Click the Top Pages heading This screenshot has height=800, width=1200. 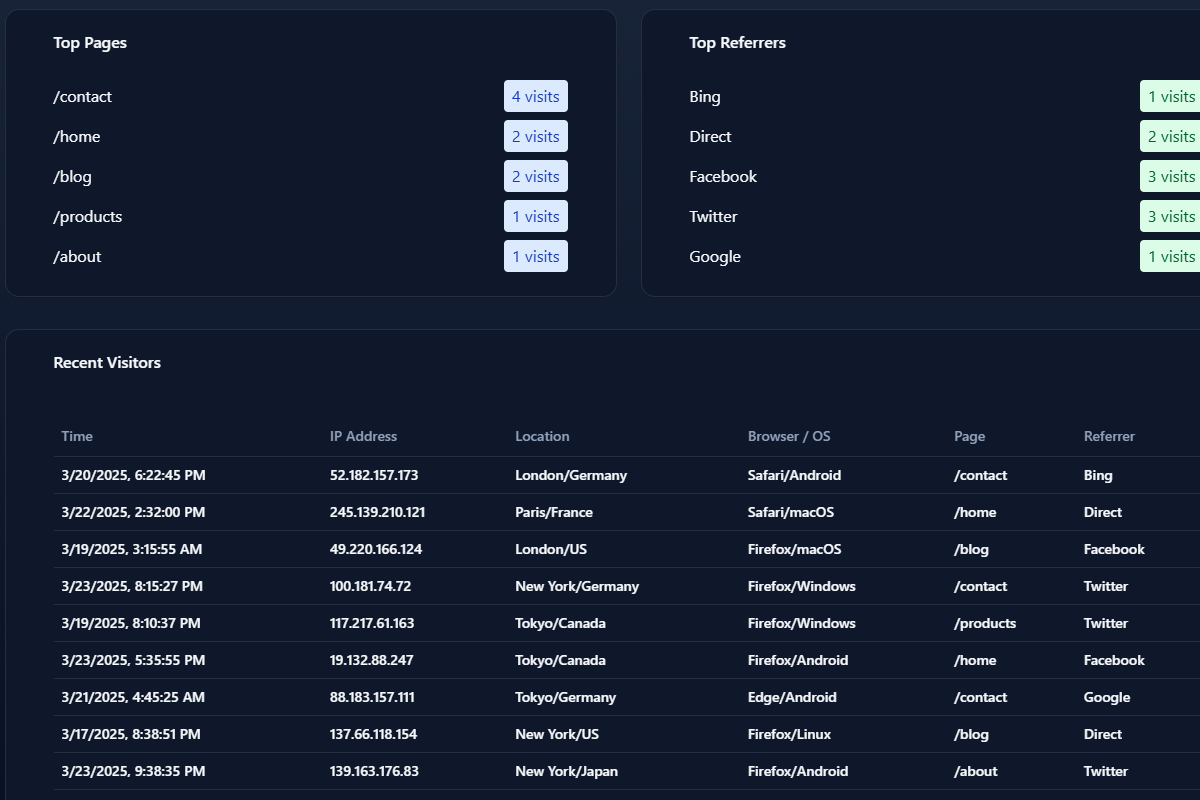pos(90,43)
